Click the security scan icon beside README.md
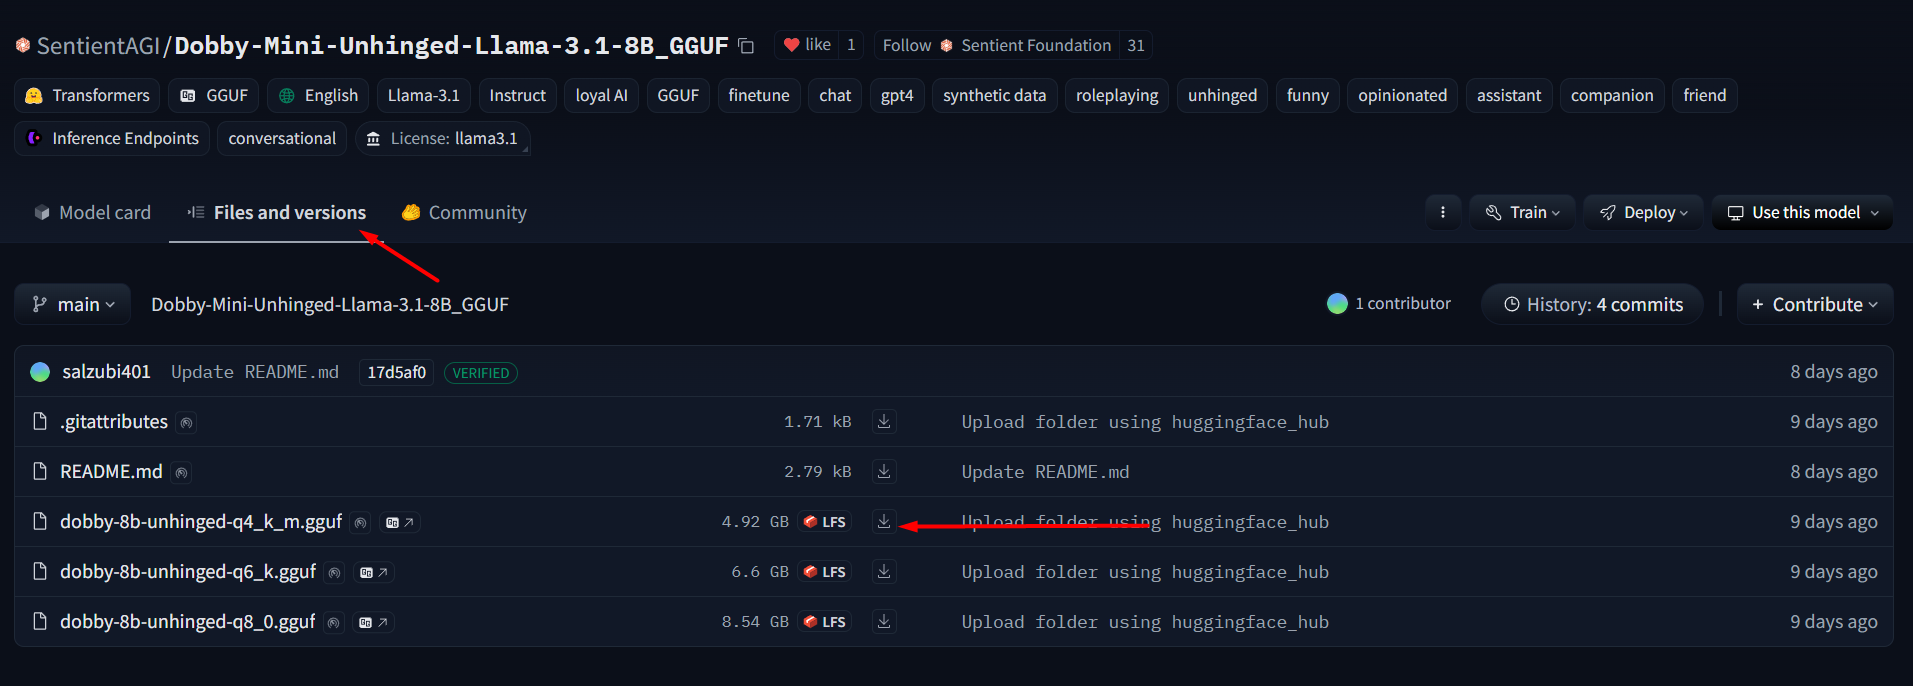The image size is (1913, 686). pyautogui.click(x=181, y=473)
